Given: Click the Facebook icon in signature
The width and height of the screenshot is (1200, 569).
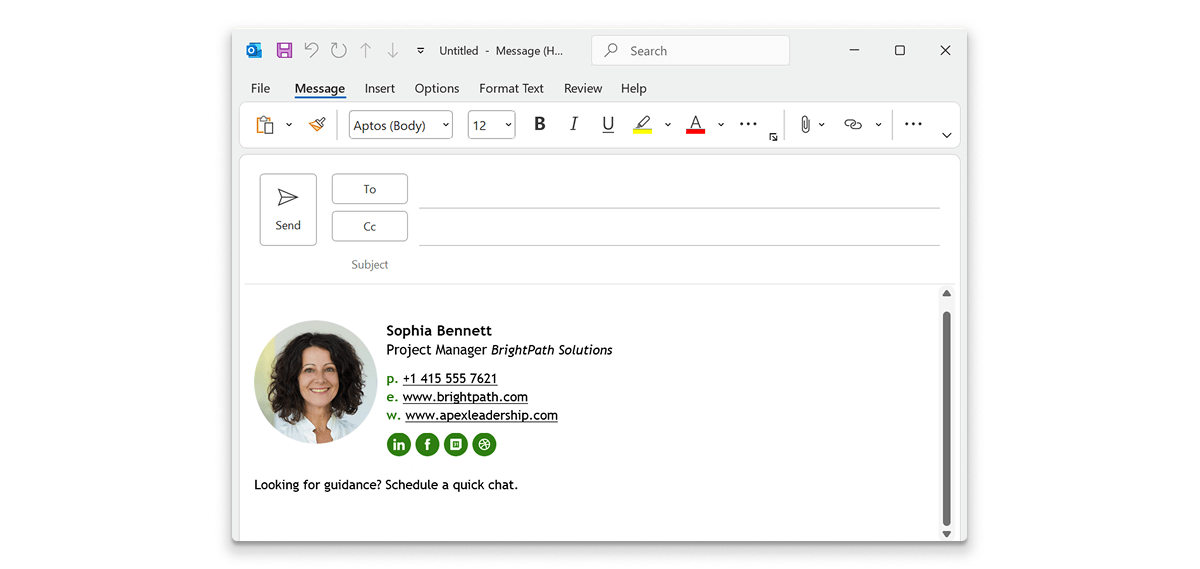Looking at the screenshot, I should (x=427, y=445).
